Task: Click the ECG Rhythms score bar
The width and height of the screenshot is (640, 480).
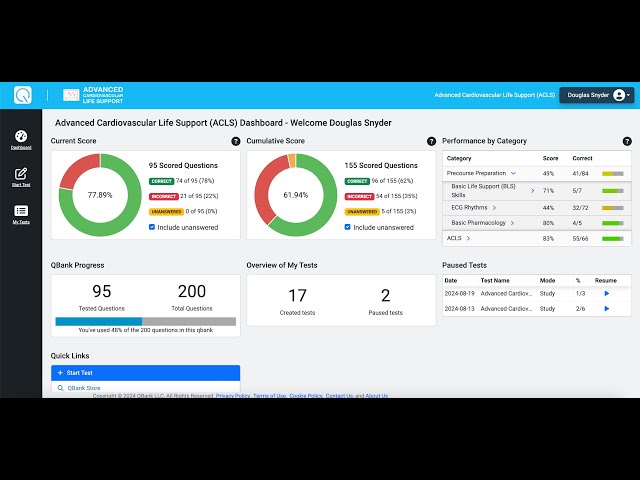Action: tap(612, 208)
